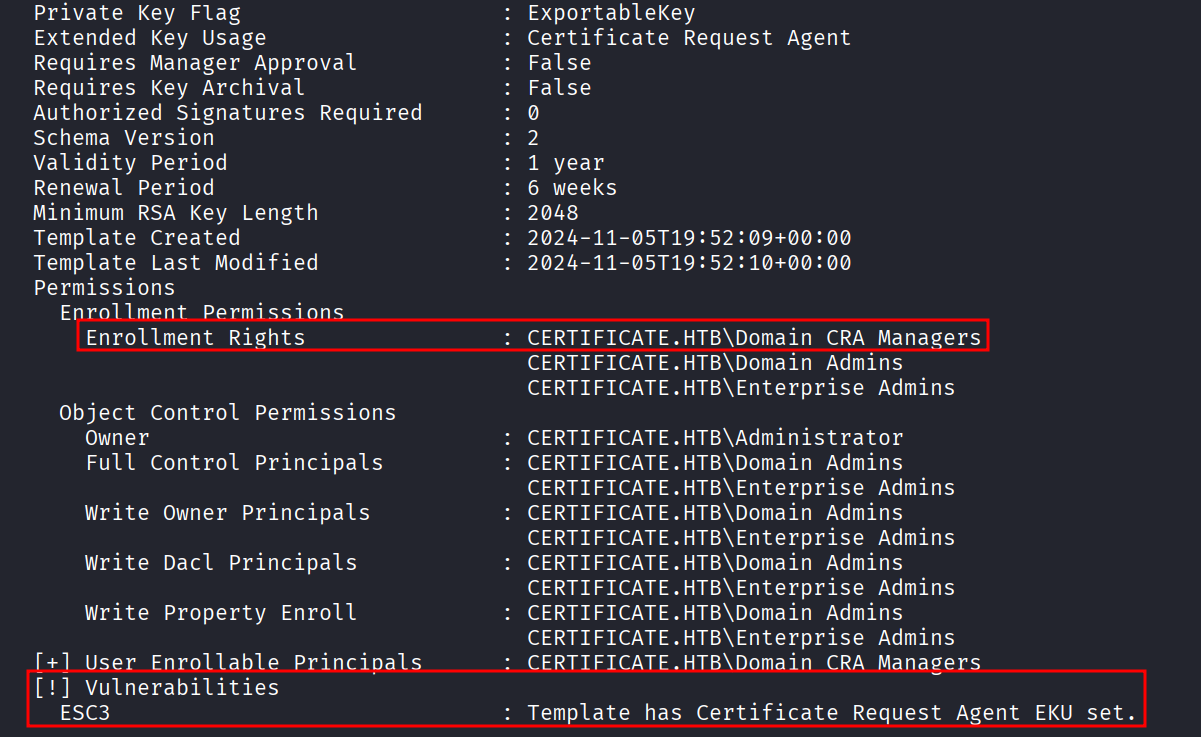
Task: Click the Enrollment Rights label
Action: pos(195,338)
